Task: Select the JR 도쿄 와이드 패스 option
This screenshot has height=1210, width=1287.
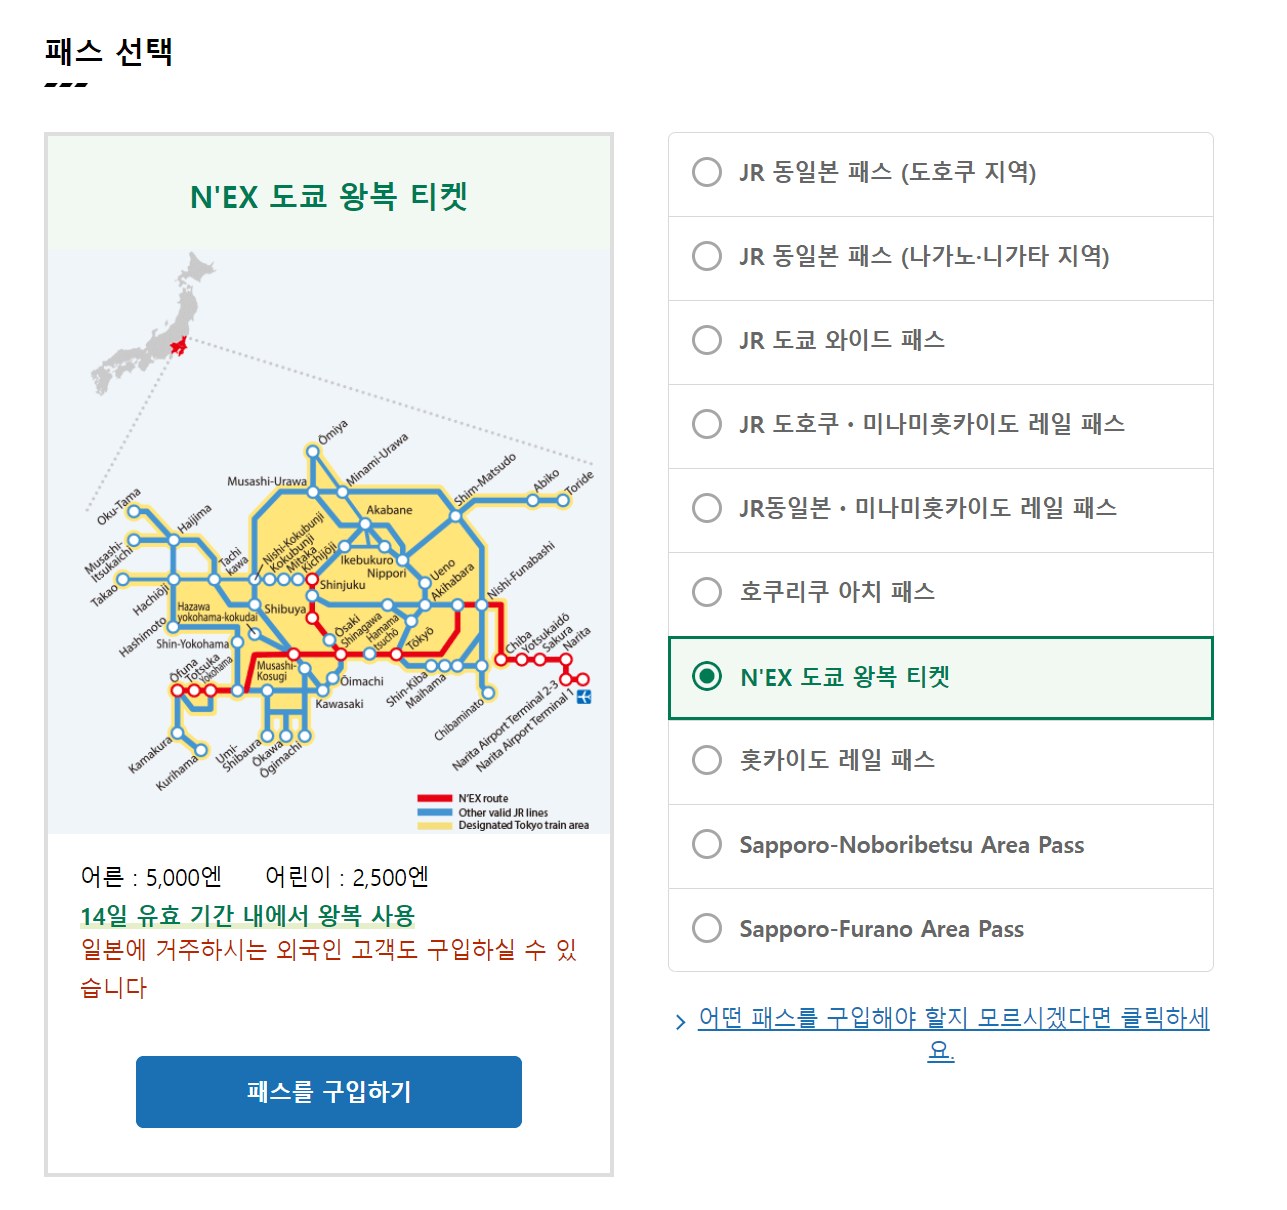Action: coord(707,340)
